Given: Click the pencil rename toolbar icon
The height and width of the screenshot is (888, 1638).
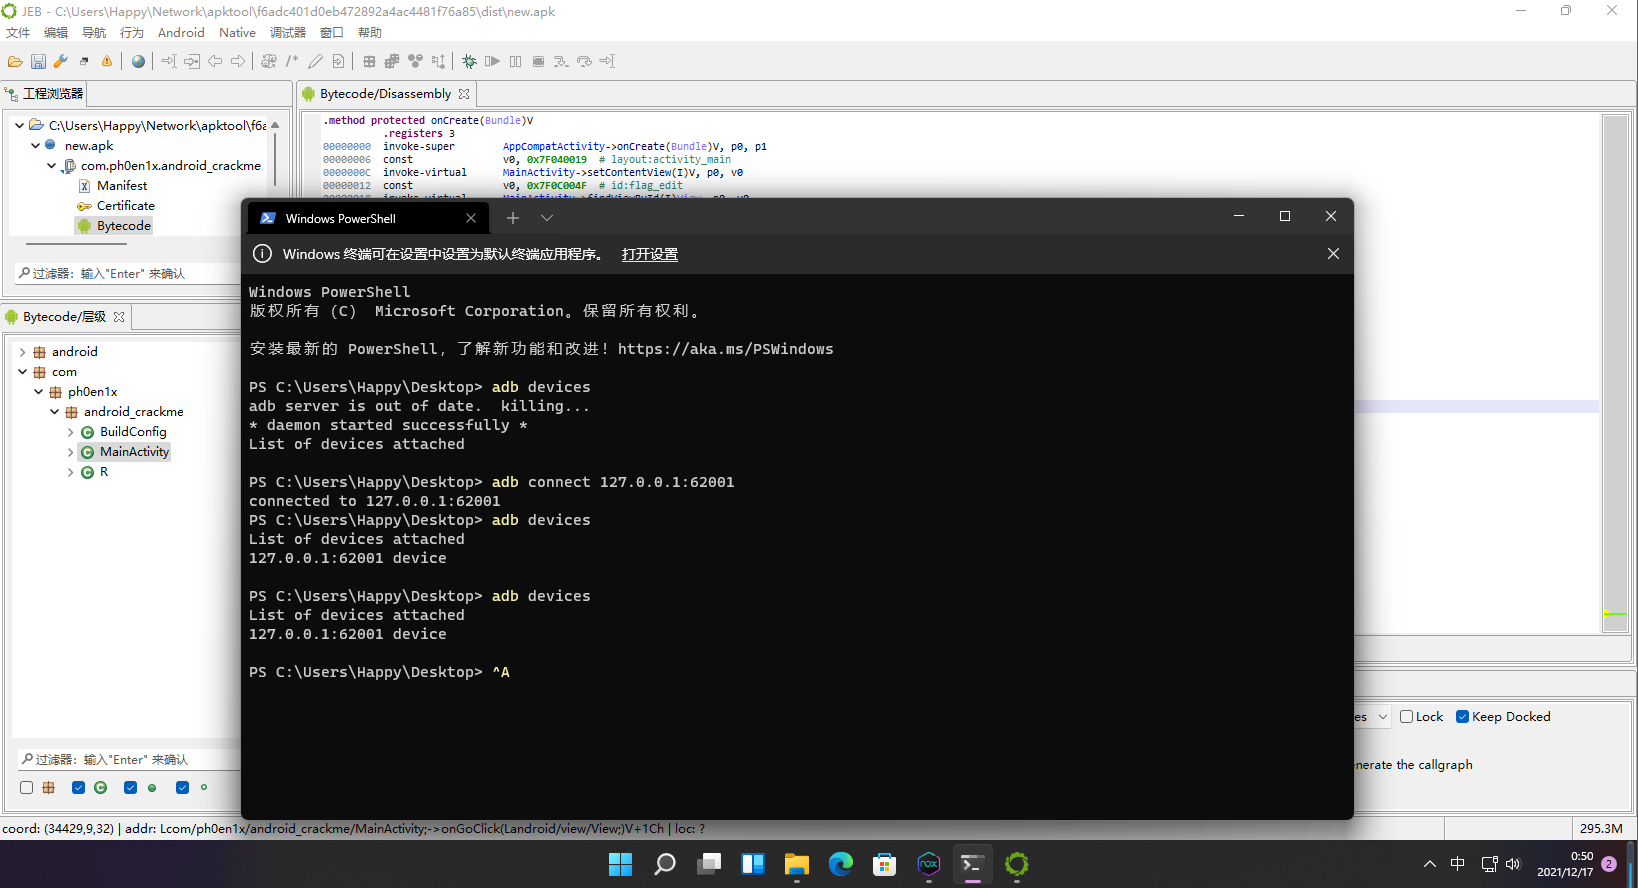Looking at the screenshot, I should [315, 62].
